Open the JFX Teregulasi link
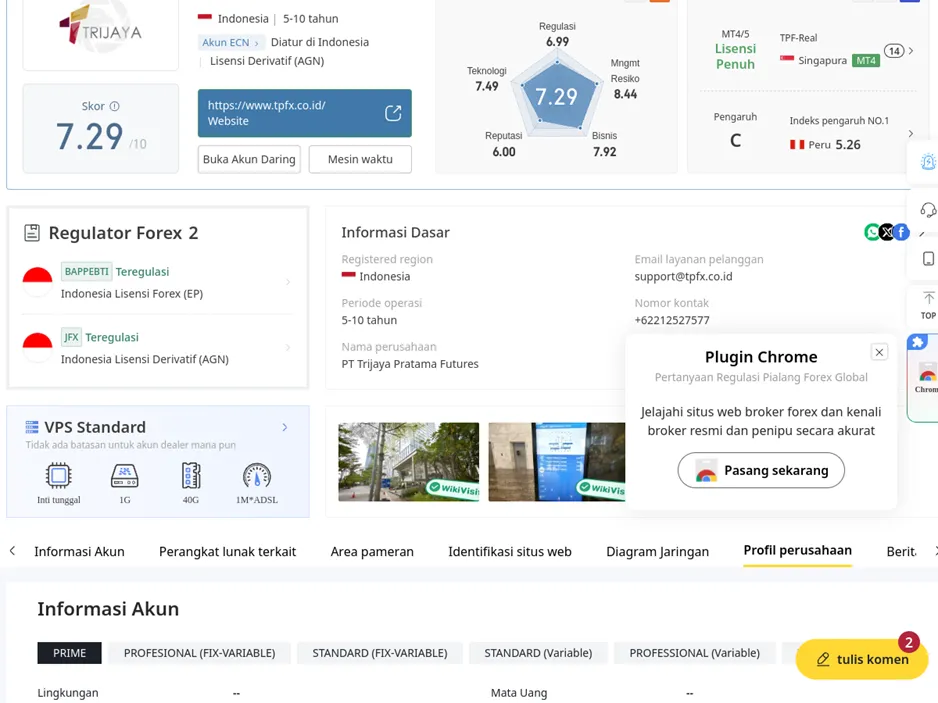 coord(112,337)
